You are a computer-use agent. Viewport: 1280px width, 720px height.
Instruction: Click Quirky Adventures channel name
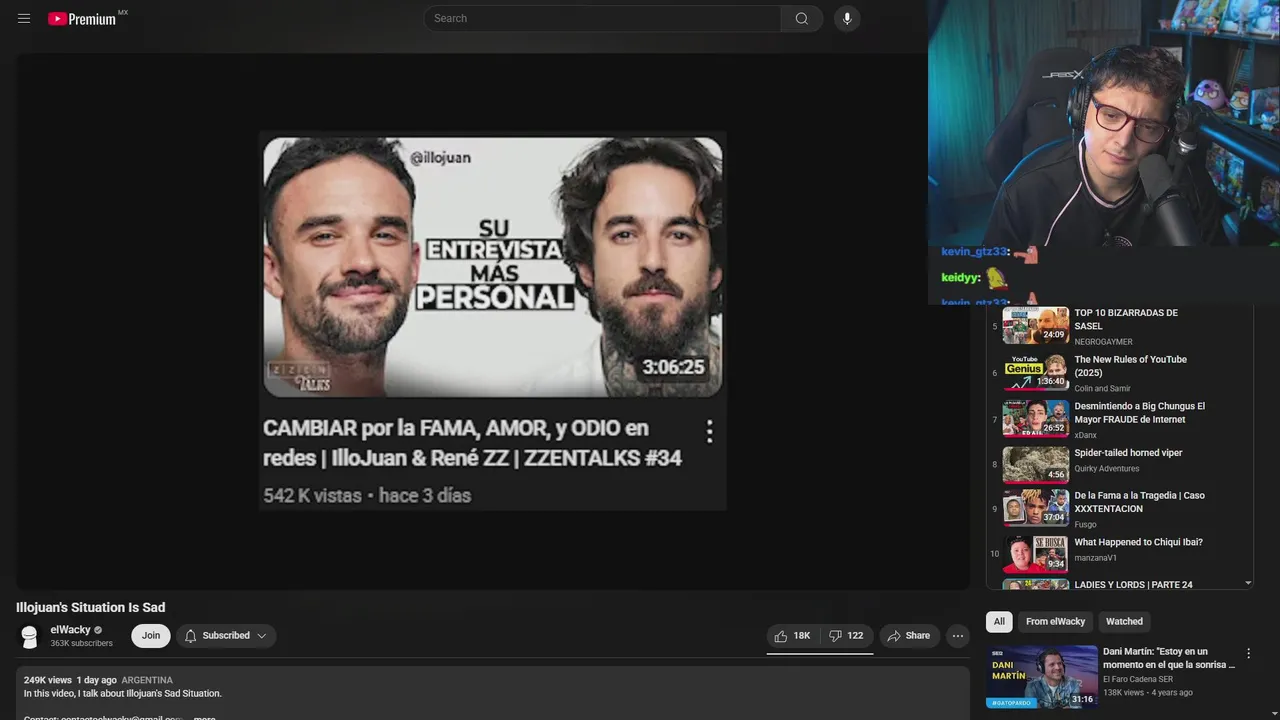tap(1106, 468)
